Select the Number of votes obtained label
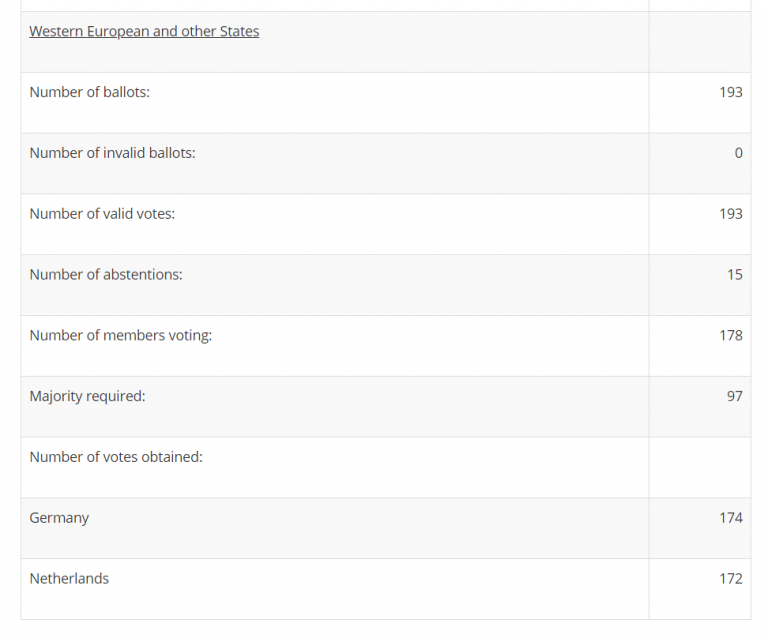Viewport: 768px width, 642px height. (x=116, y=456)
